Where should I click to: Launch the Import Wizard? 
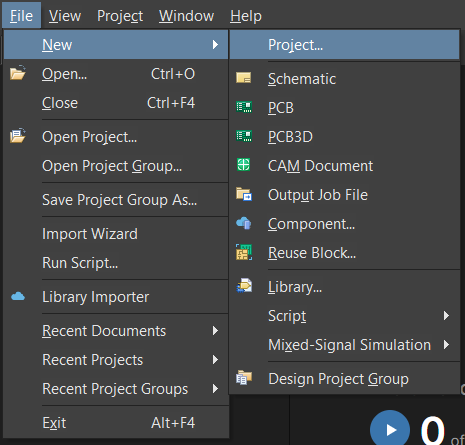116,234
